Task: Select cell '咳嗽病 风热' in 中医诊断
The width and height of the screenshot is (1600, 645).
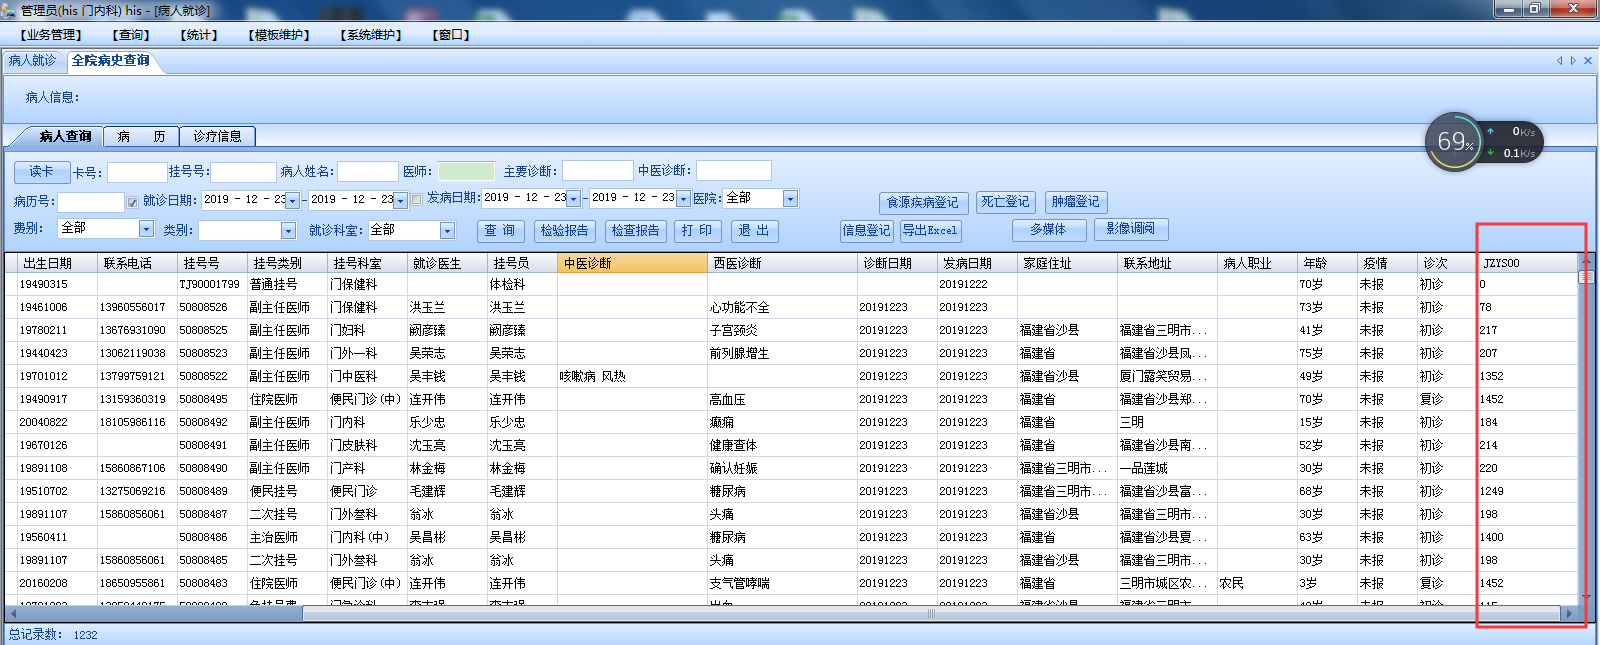Action: click(632, 376)
